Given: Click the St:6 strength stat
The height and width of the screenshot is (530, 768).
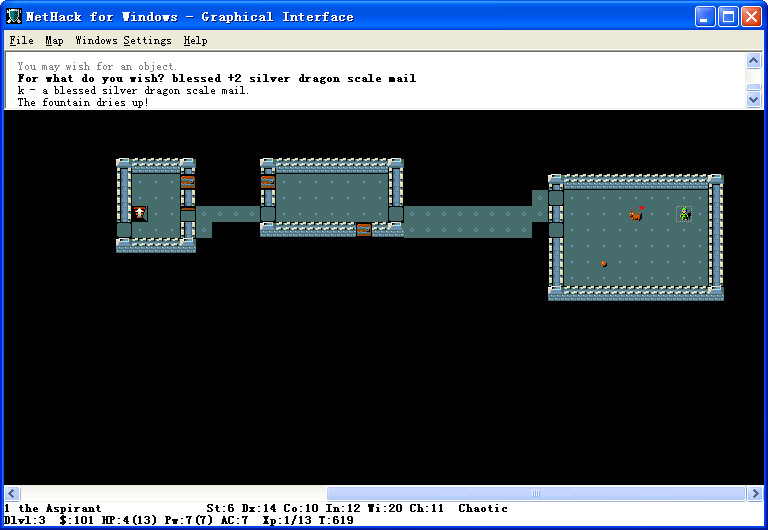Looking at the screenshot, I should tap(220, 508).
